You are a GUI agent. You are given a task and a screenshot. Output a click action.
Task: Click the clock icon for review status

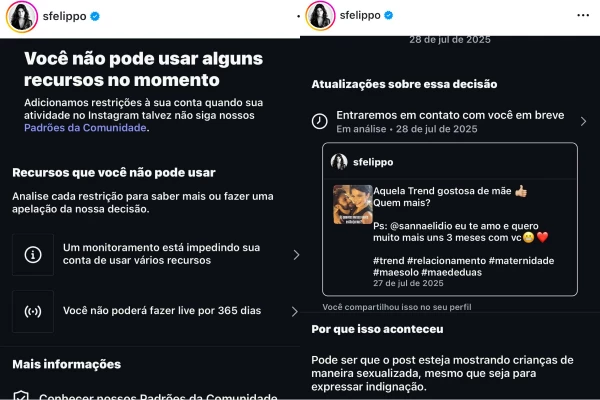pos(320,121)
